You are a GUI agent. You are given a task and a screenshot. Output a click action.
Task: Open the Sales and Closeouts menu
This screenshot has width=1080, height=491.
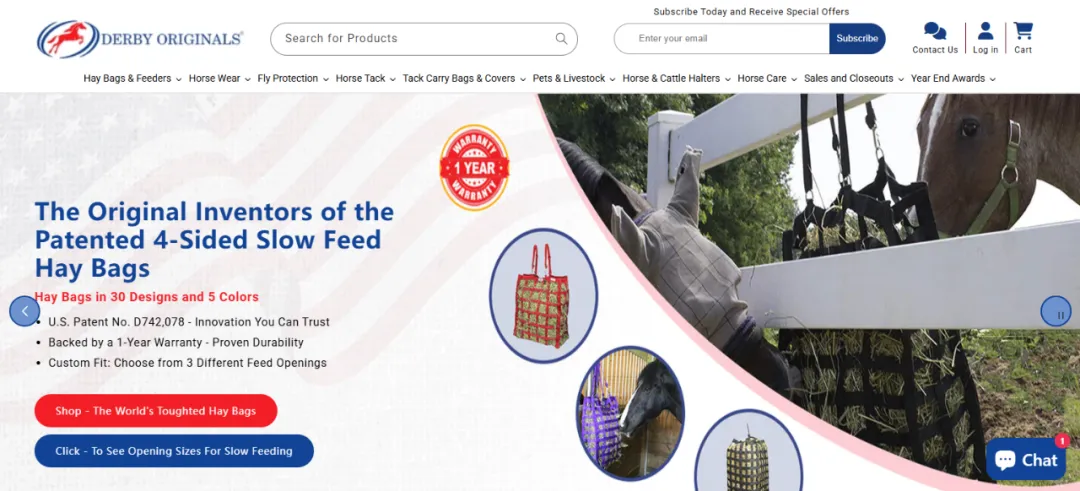pos(853,79)
